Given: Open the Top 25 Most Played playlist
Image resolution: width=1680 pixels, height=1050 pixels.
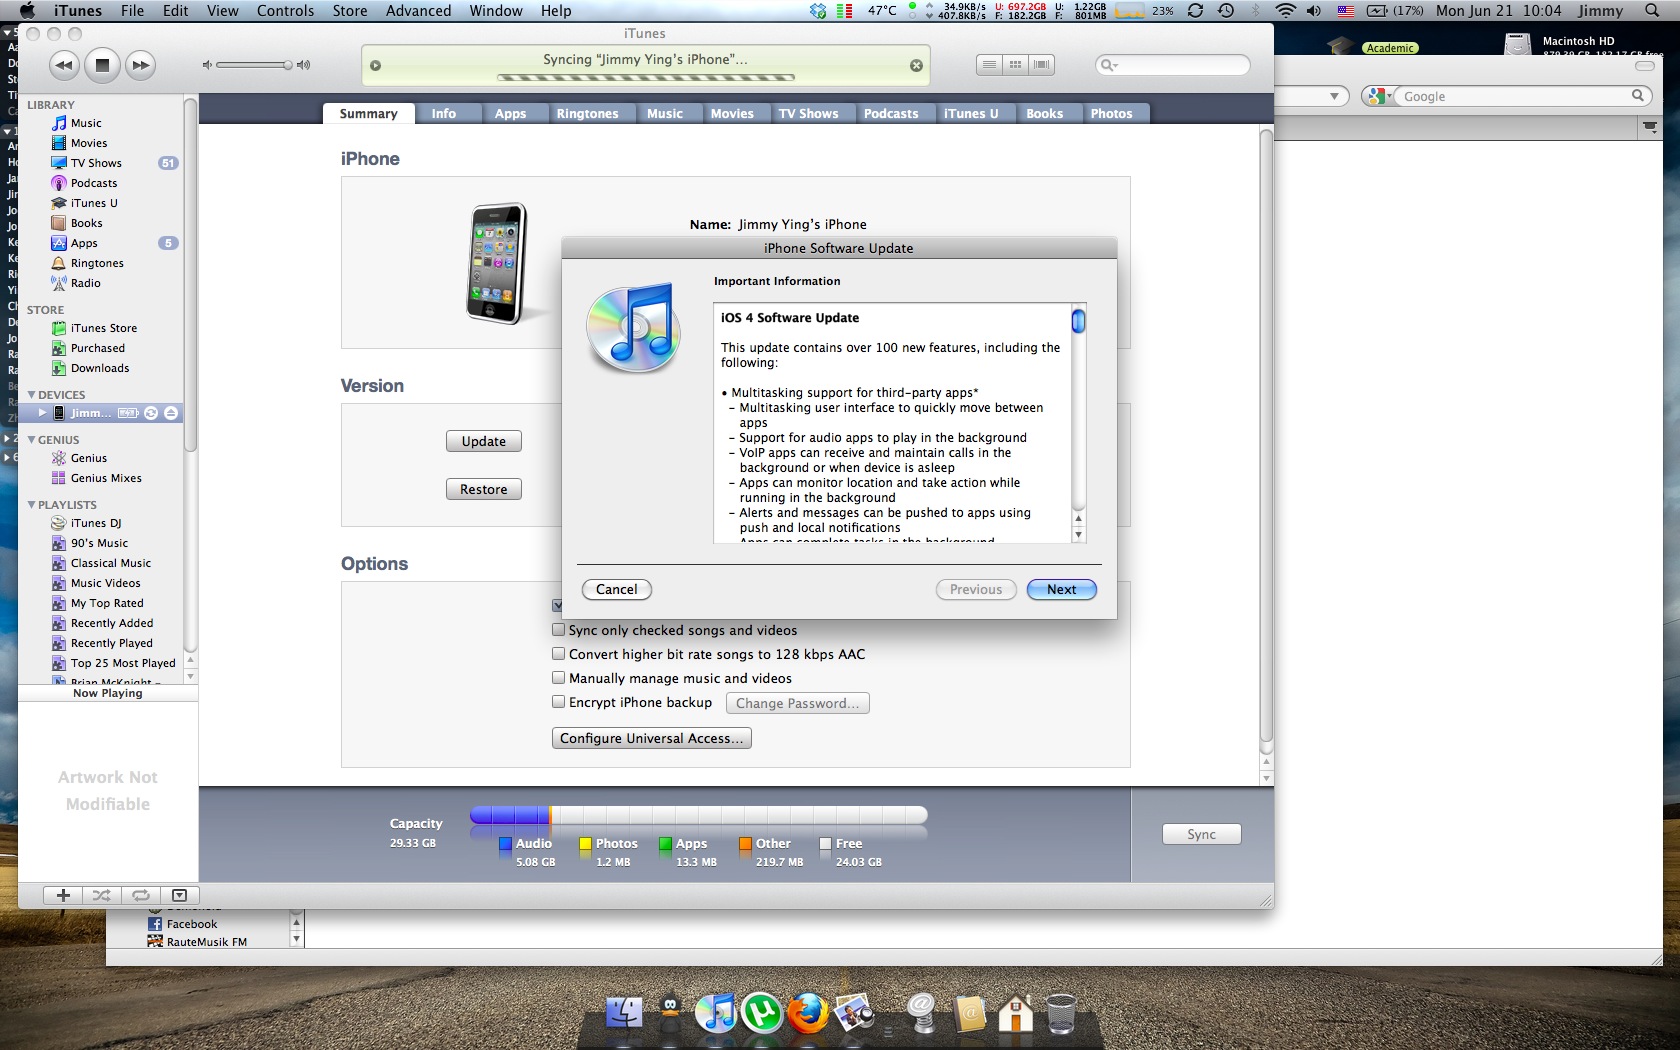Looking at the screenshot, I should tap(123, 663).
